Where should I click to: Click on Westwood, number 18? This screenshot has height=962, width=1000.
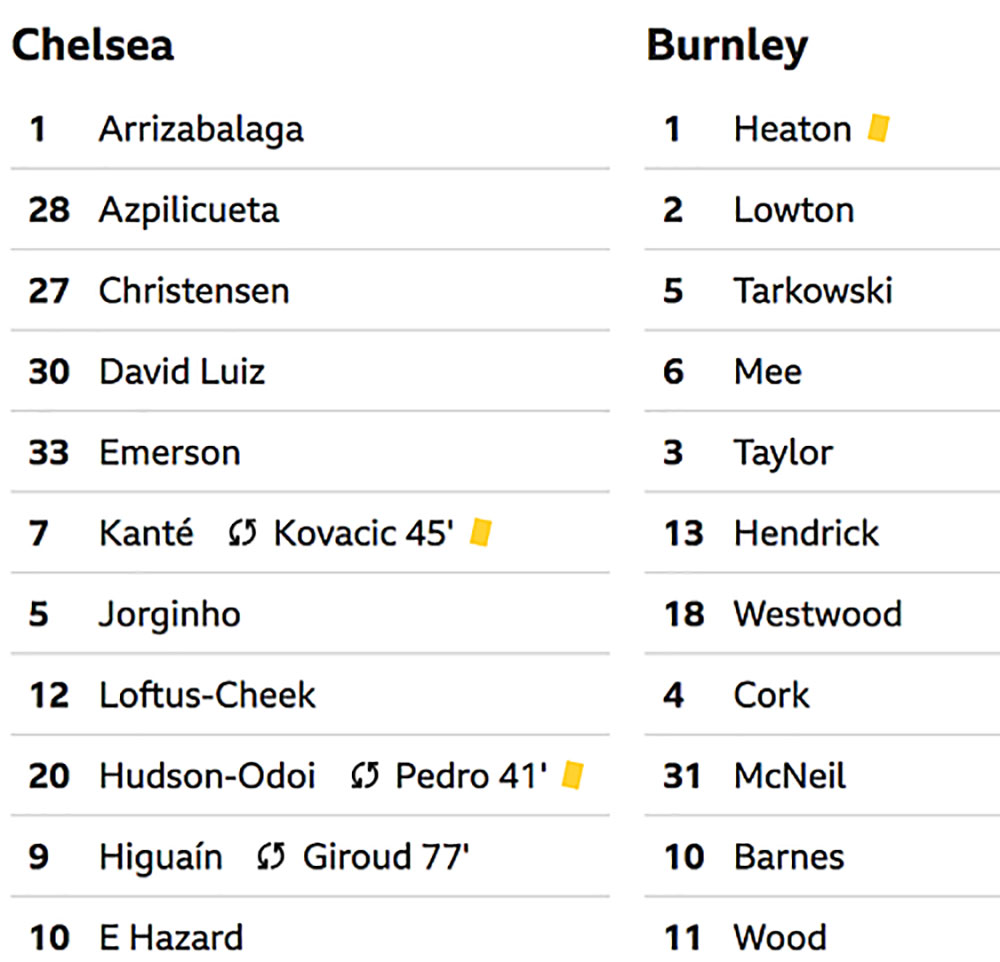pos(818,614)
